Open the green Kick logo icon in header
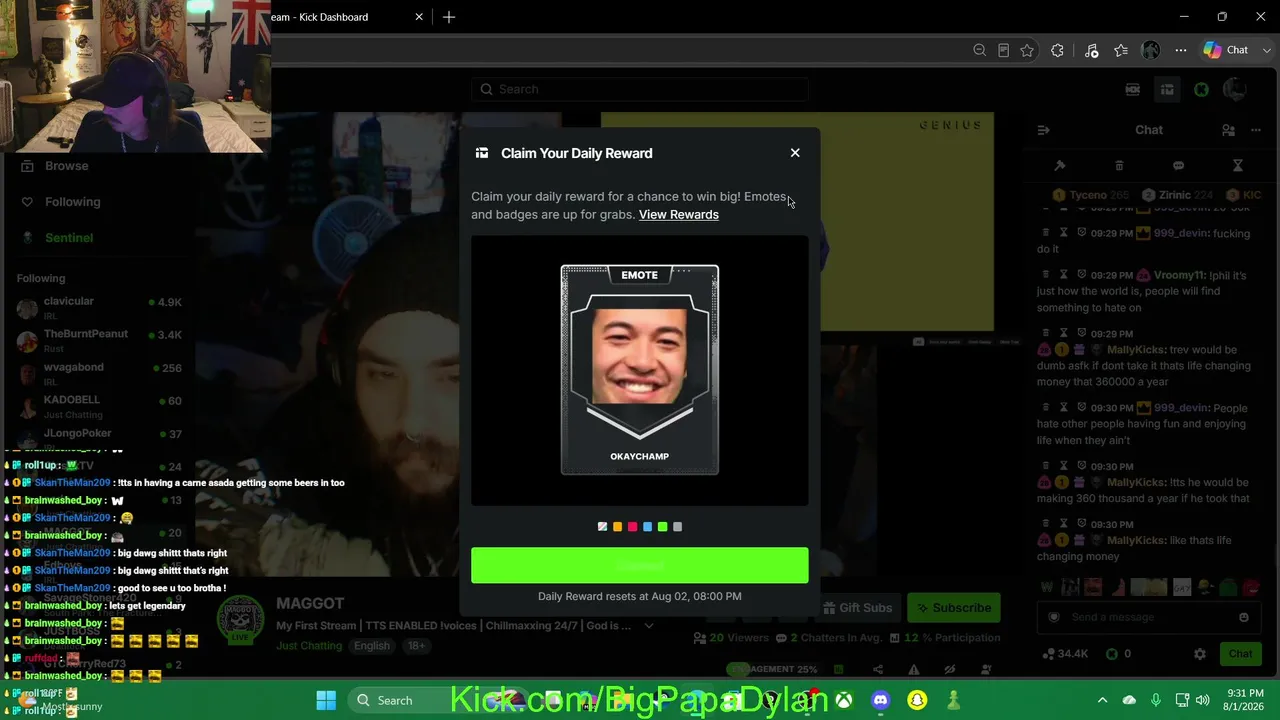1280x720 pixels. click(1201, 90)
